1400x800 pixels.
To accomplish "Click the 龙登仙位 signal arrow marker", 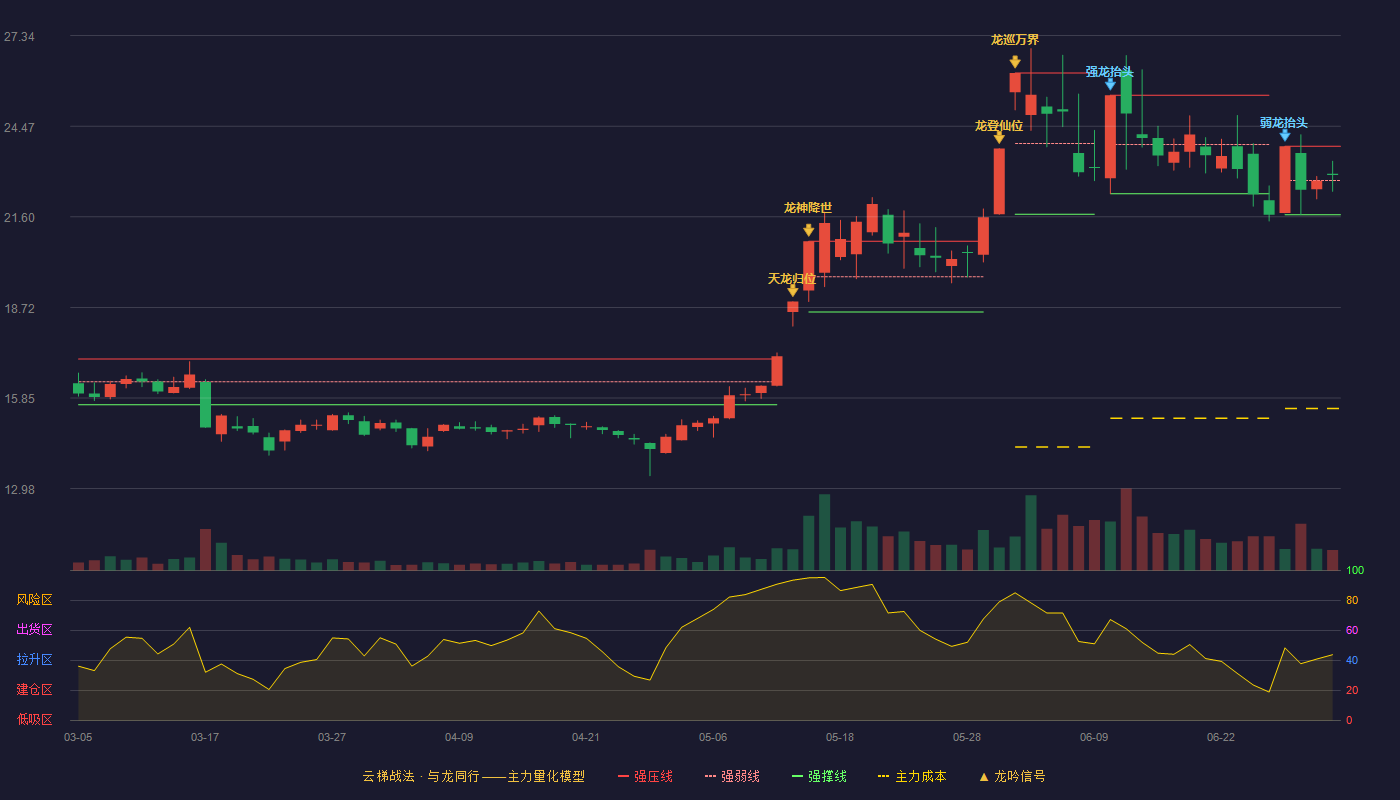I will pos(999,138).
